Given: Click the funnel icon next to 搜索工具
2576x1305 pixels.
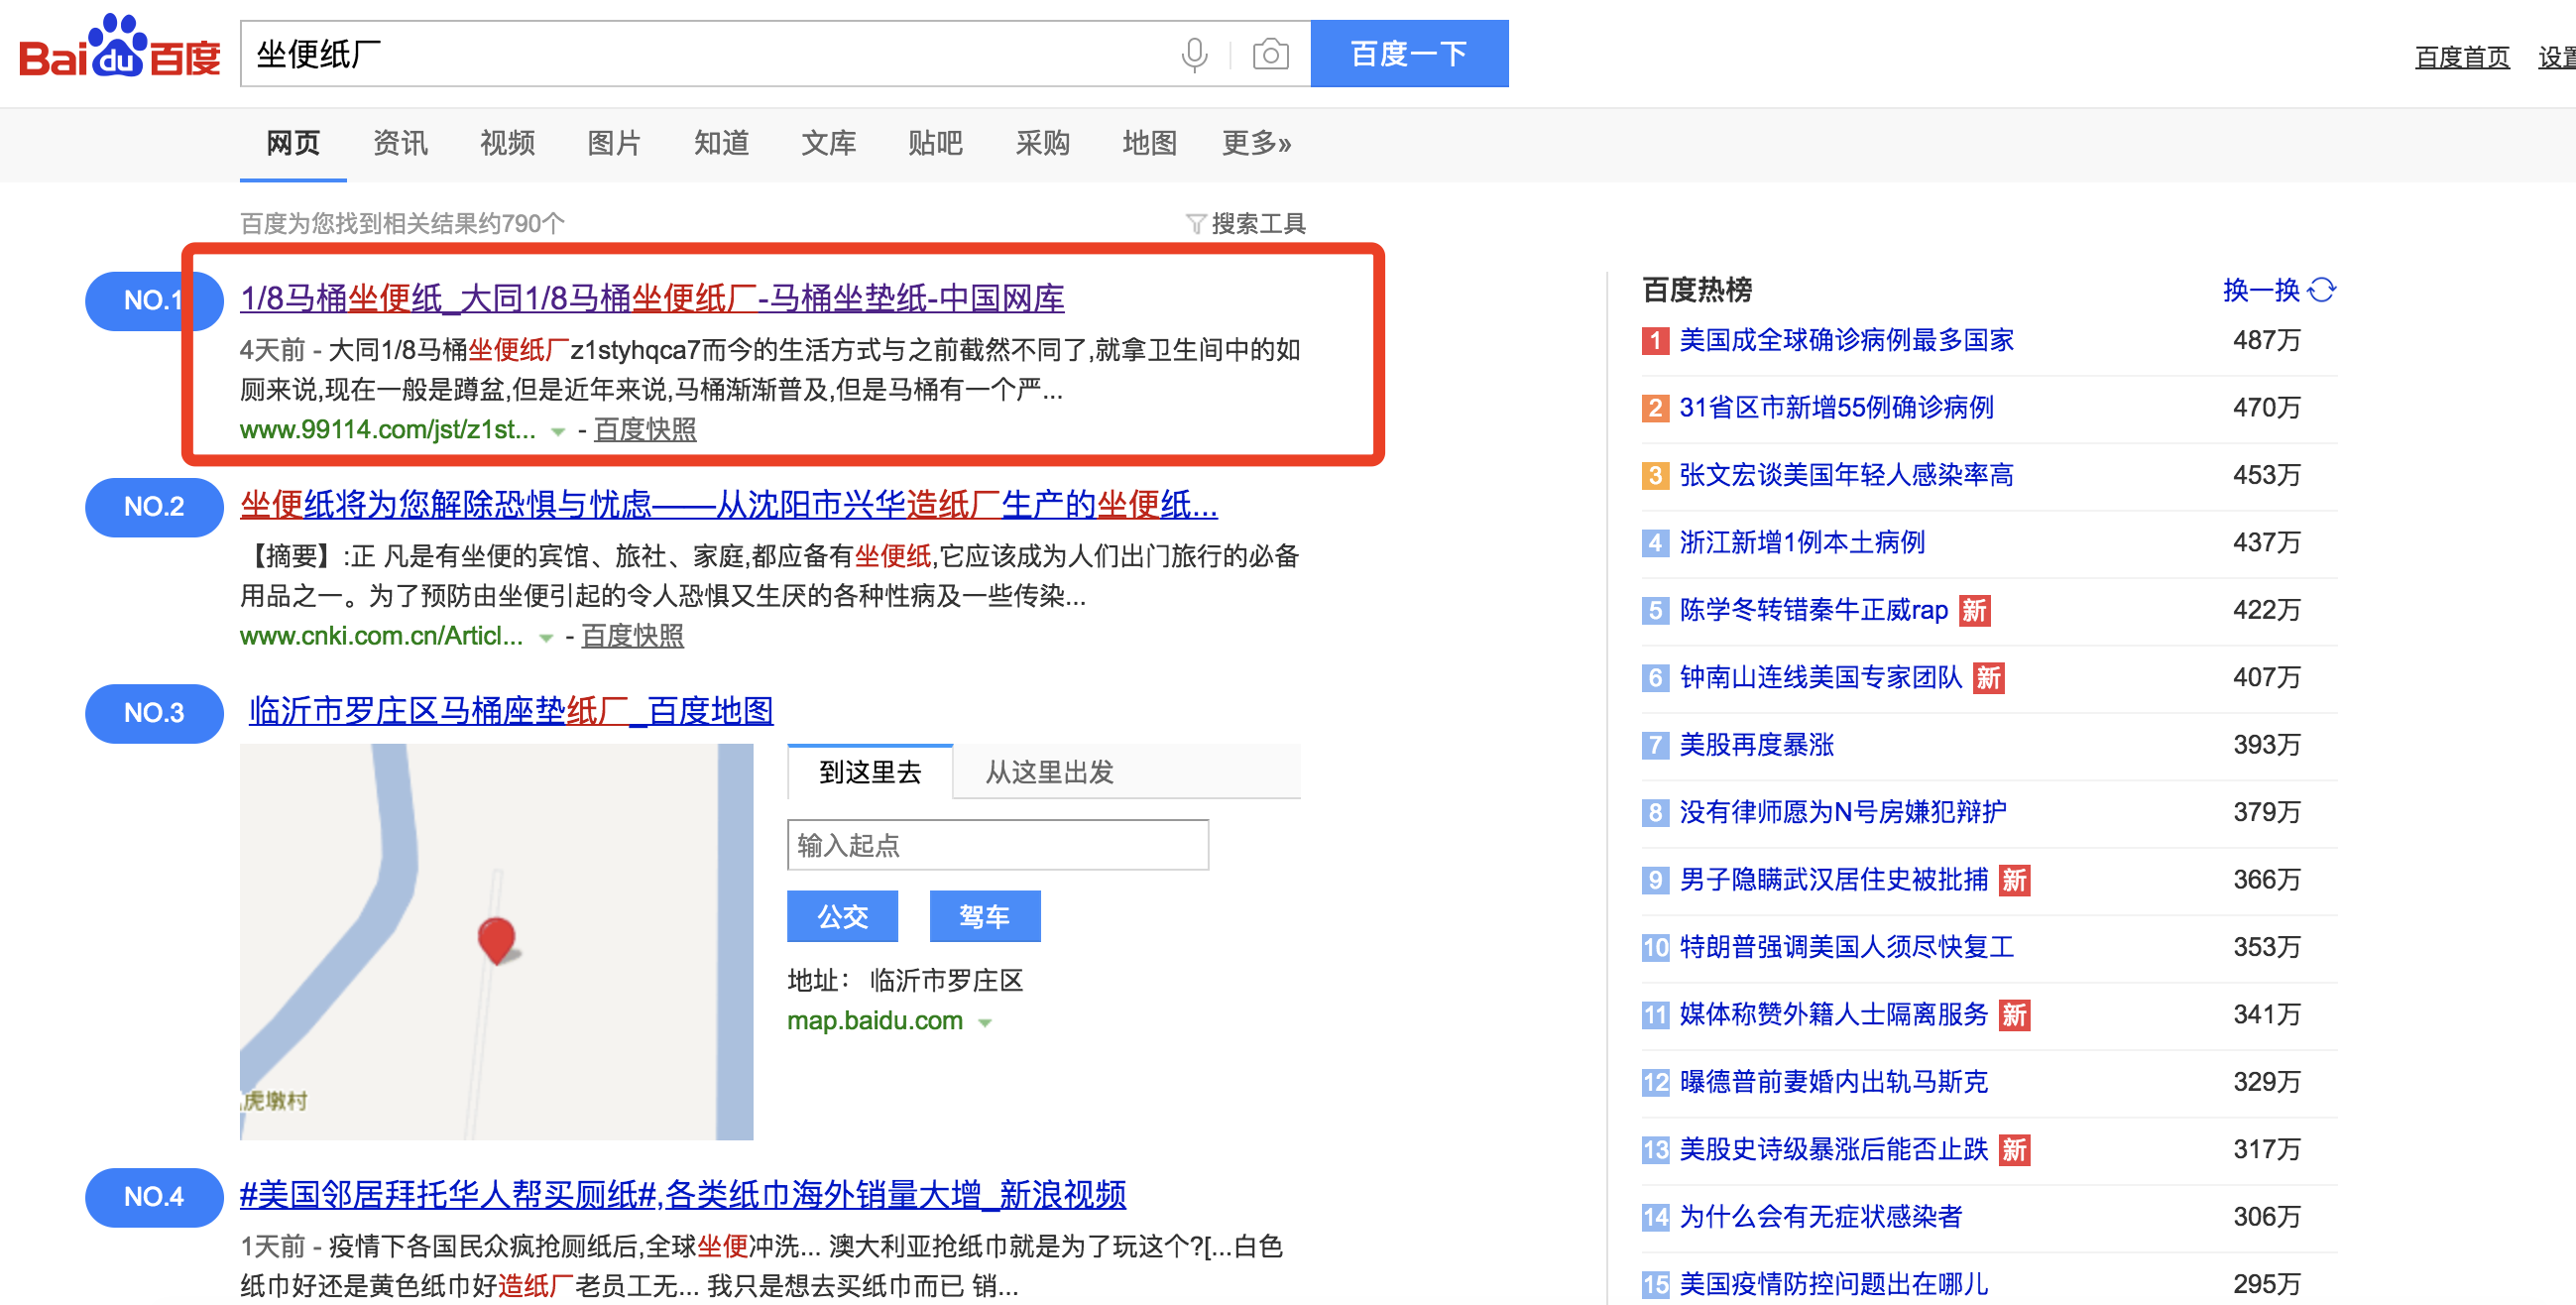Looking at the screenshot, I should (1196, 223).
